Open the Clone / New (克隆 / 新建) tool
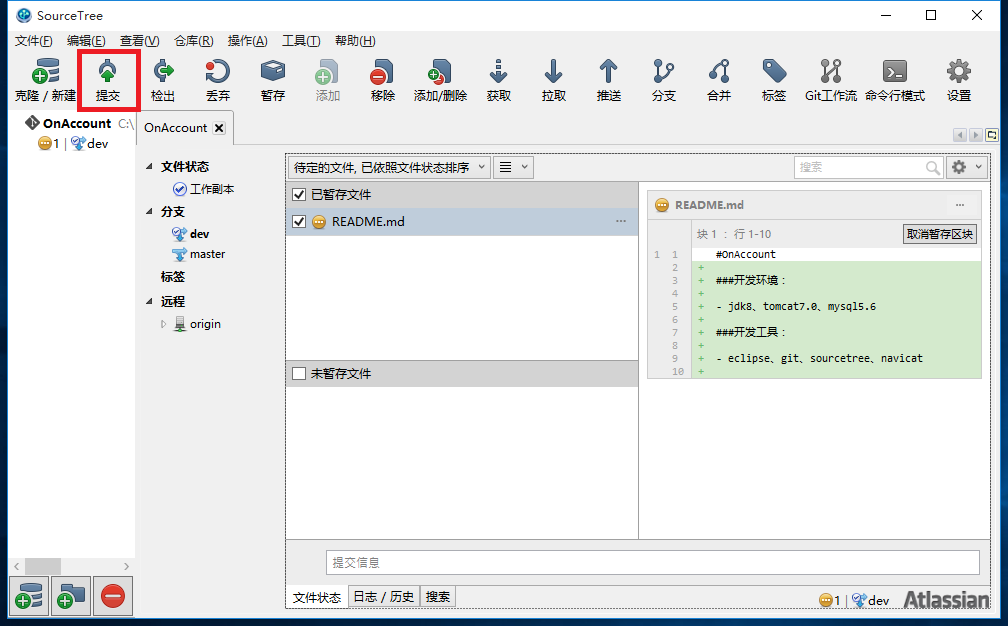This screenshot has height=626, width=1008. (x=45, y=80)
